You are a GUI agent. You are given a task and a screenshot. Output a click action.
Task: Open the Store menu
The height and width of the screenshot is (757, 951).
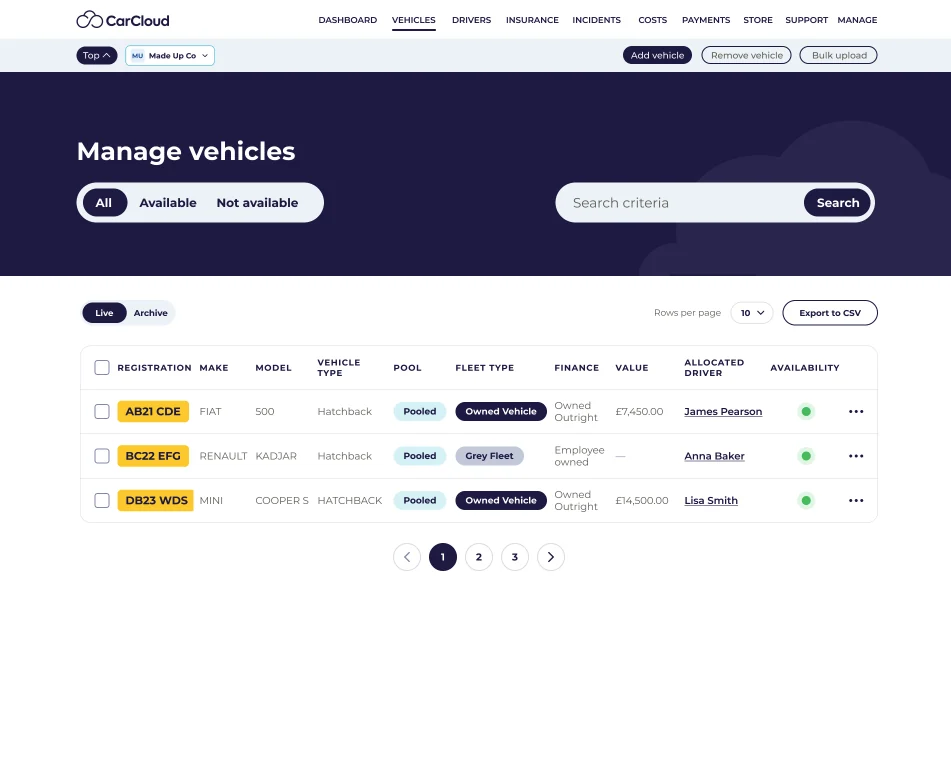pyautogui.click(x=758, y=20)
